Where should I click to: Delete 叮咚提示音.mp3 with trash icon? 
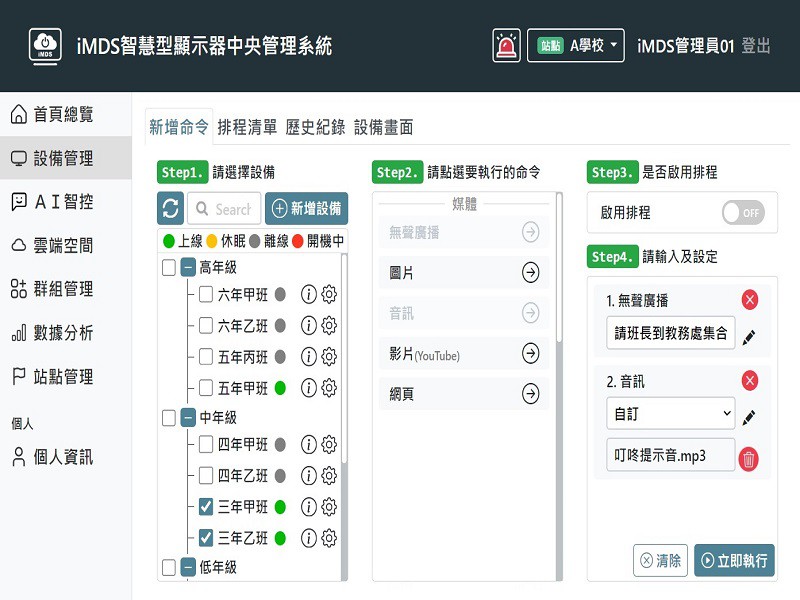pos(748,459)
